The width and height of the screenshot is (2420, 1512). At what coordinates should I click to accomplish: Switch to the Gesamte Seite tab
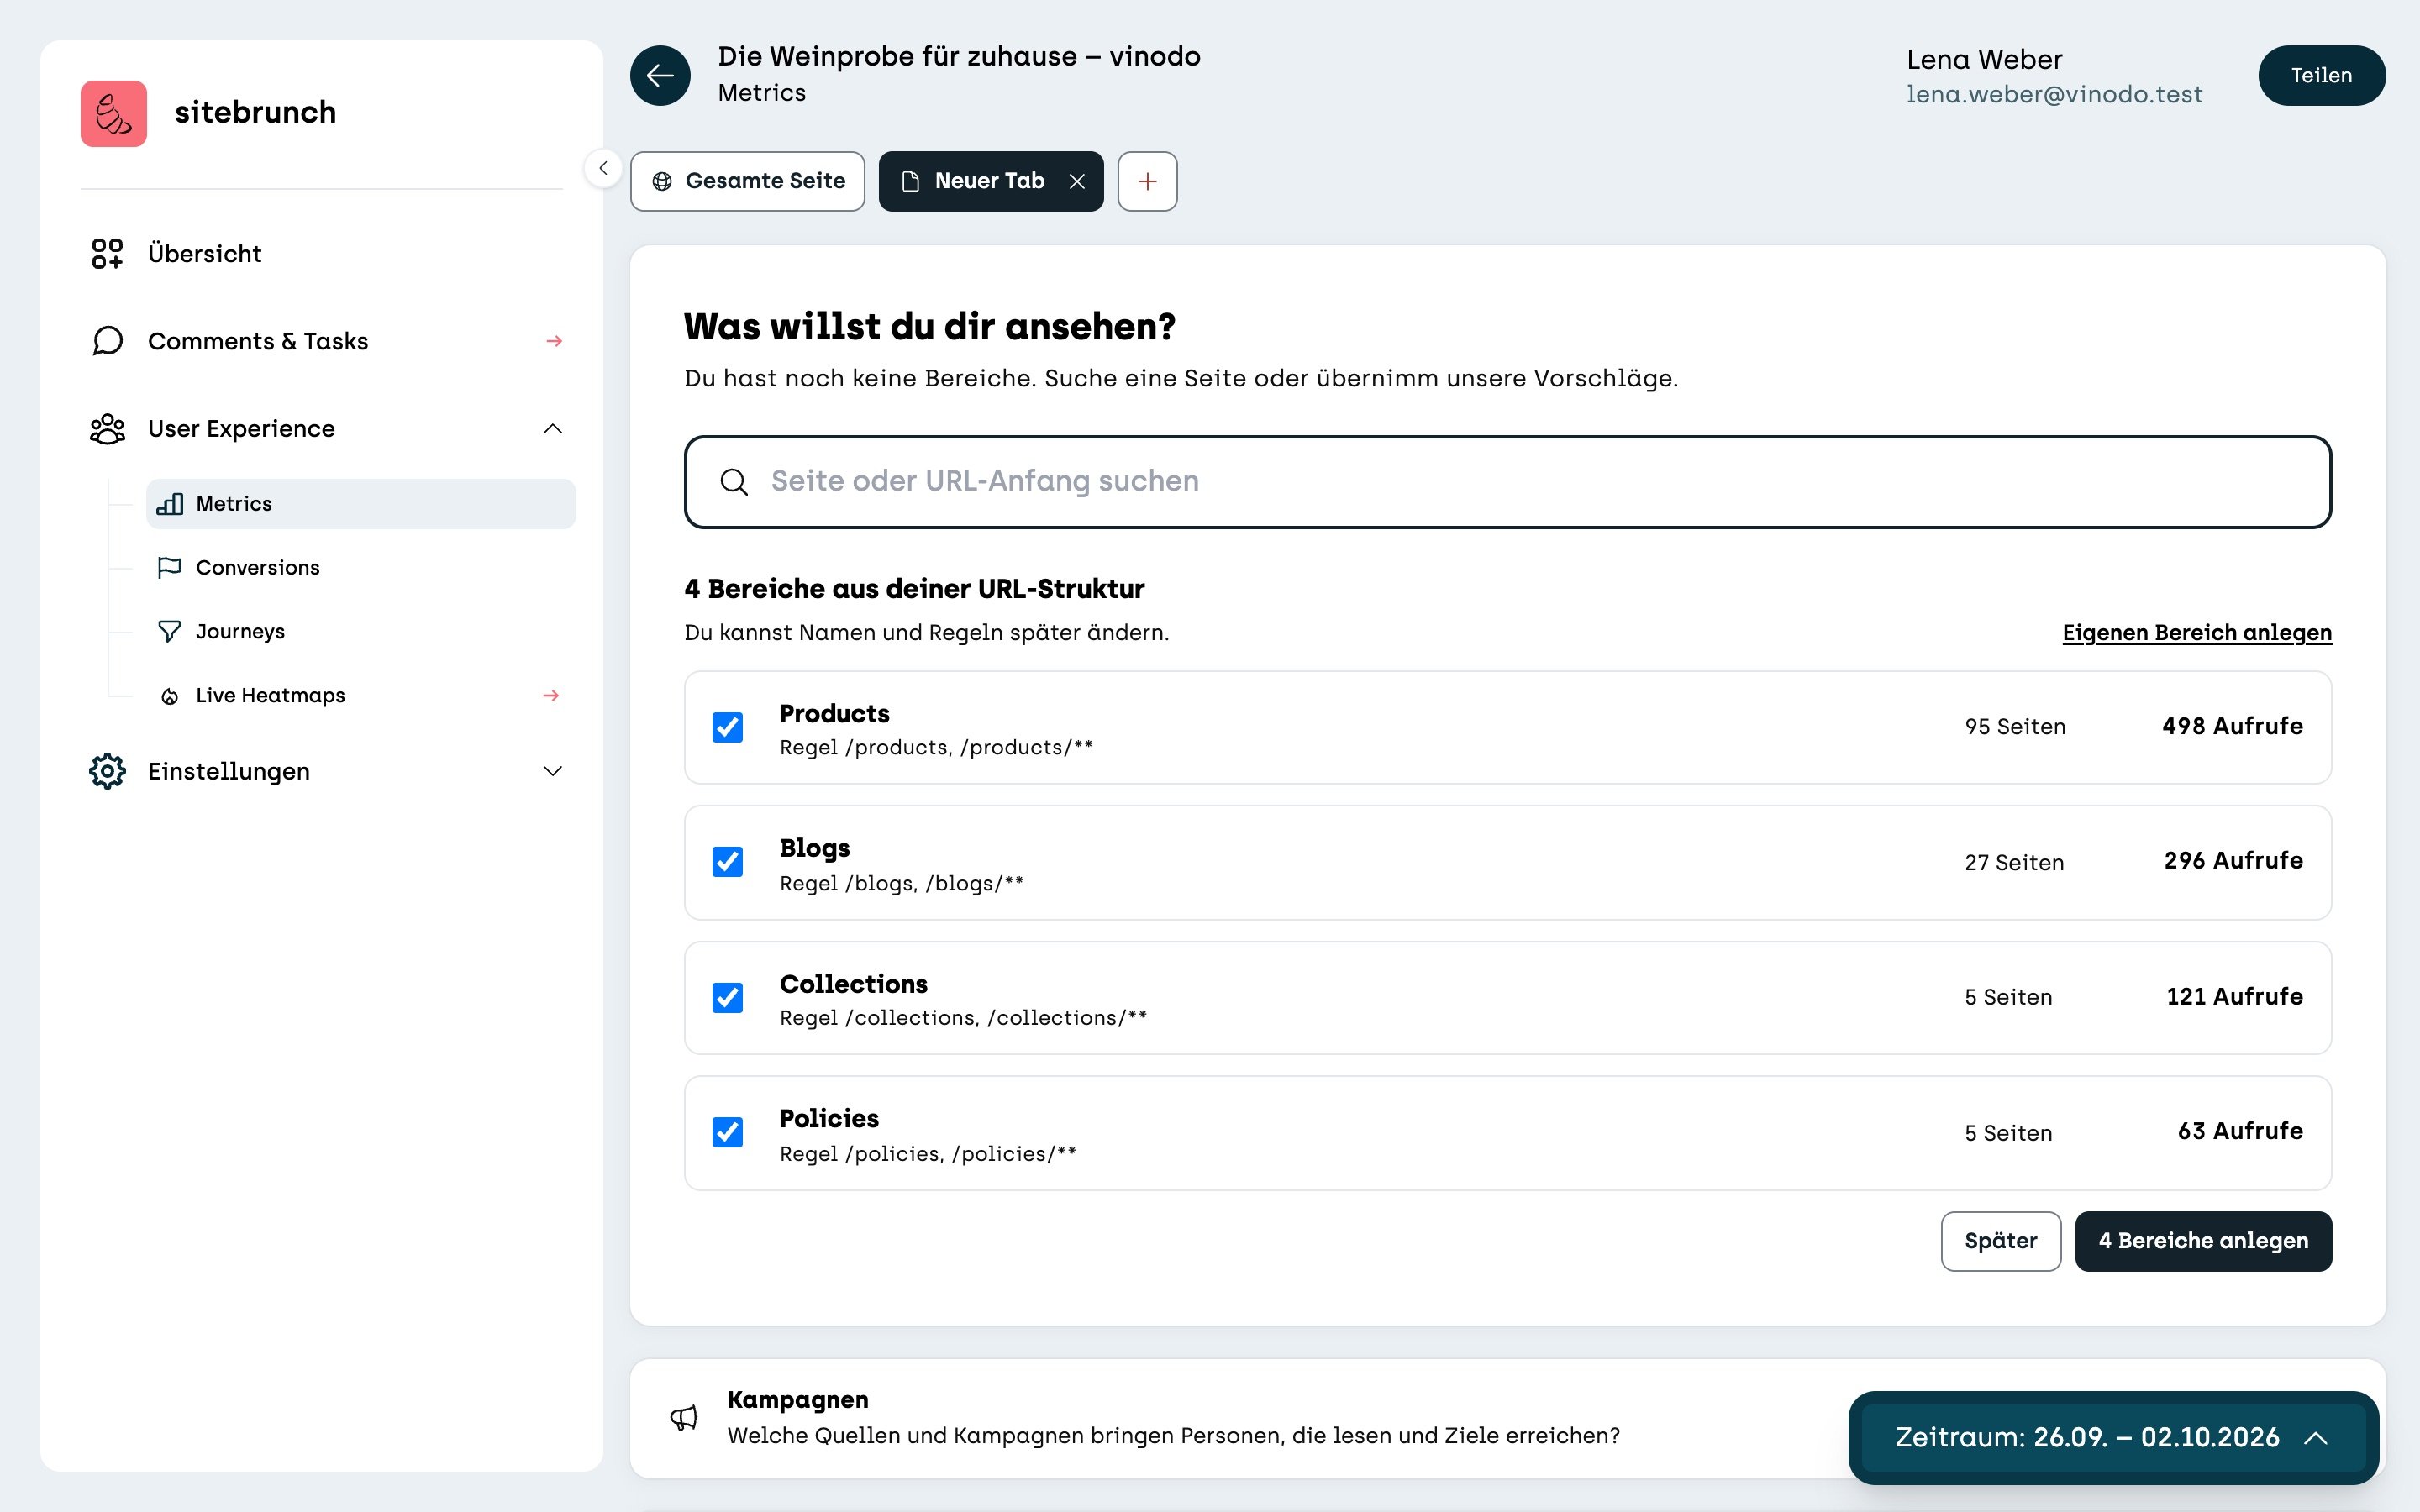[748, 181]
